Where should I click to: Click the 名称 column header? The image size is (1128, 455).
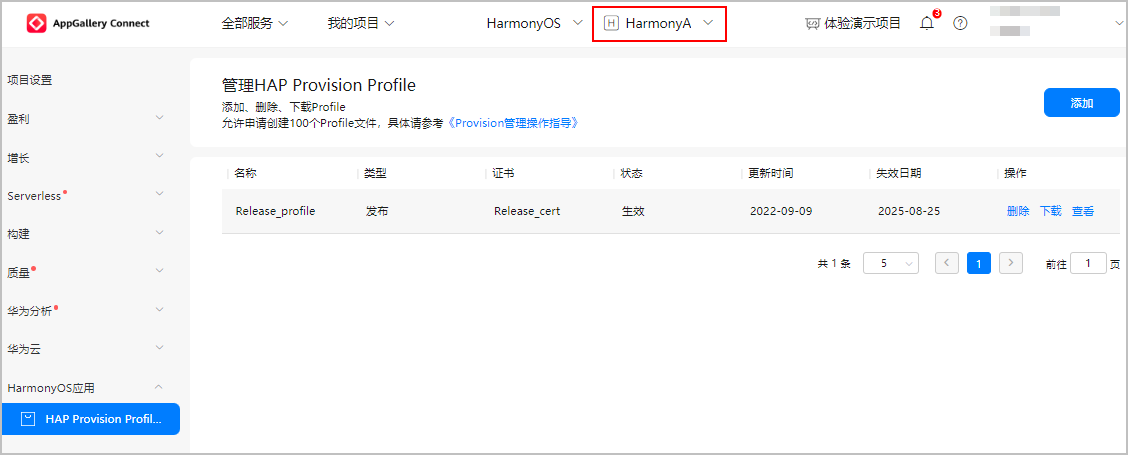tap(245, 174)
